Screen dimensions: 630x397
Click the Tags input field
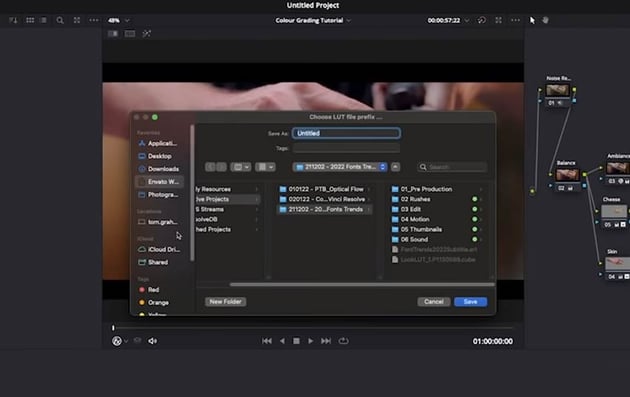pyautogui.click(x=346, y=148)
